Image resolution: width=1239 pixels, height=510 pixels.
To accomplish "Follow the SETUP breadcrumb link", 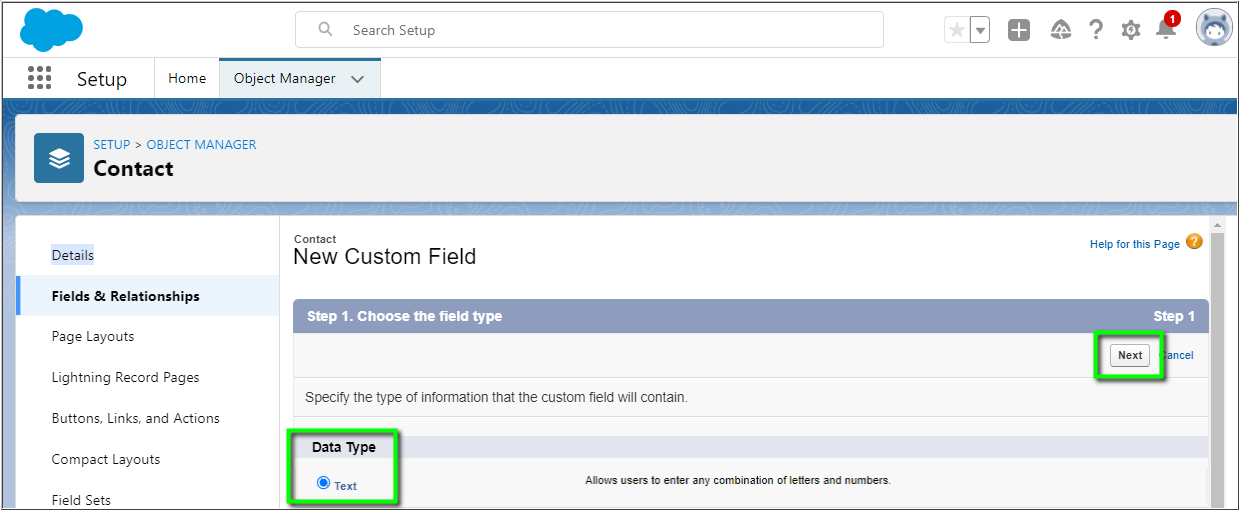I will pyautogui.click(x=112, y=145).
